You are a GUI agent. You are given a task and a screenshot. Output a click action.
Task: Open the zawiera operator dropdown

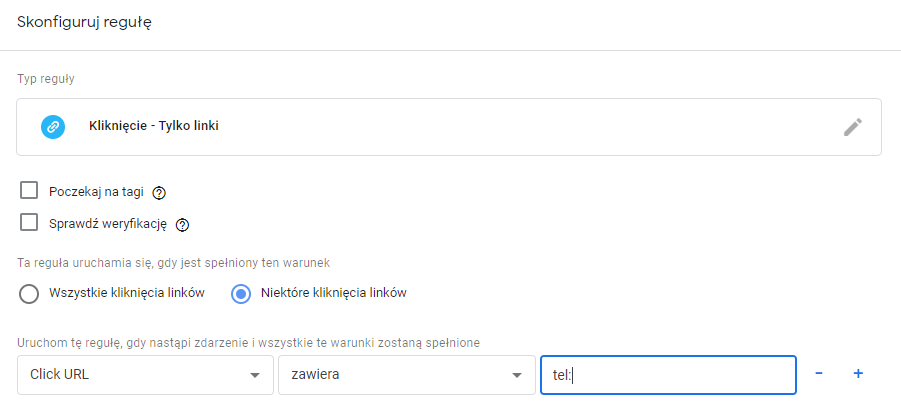(x=407, y=375)
